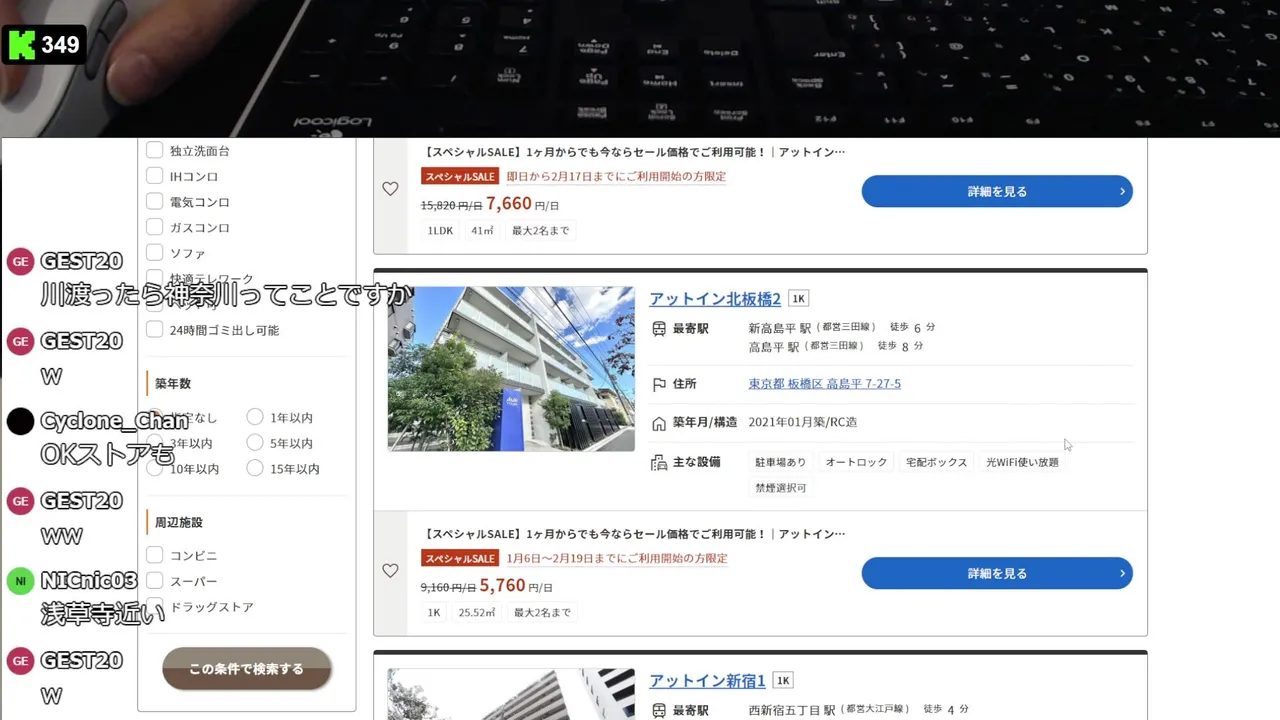Click the 周辺施設 section heading
Viewport: 1280px width, 720px height.
click(x=178, y=522)
